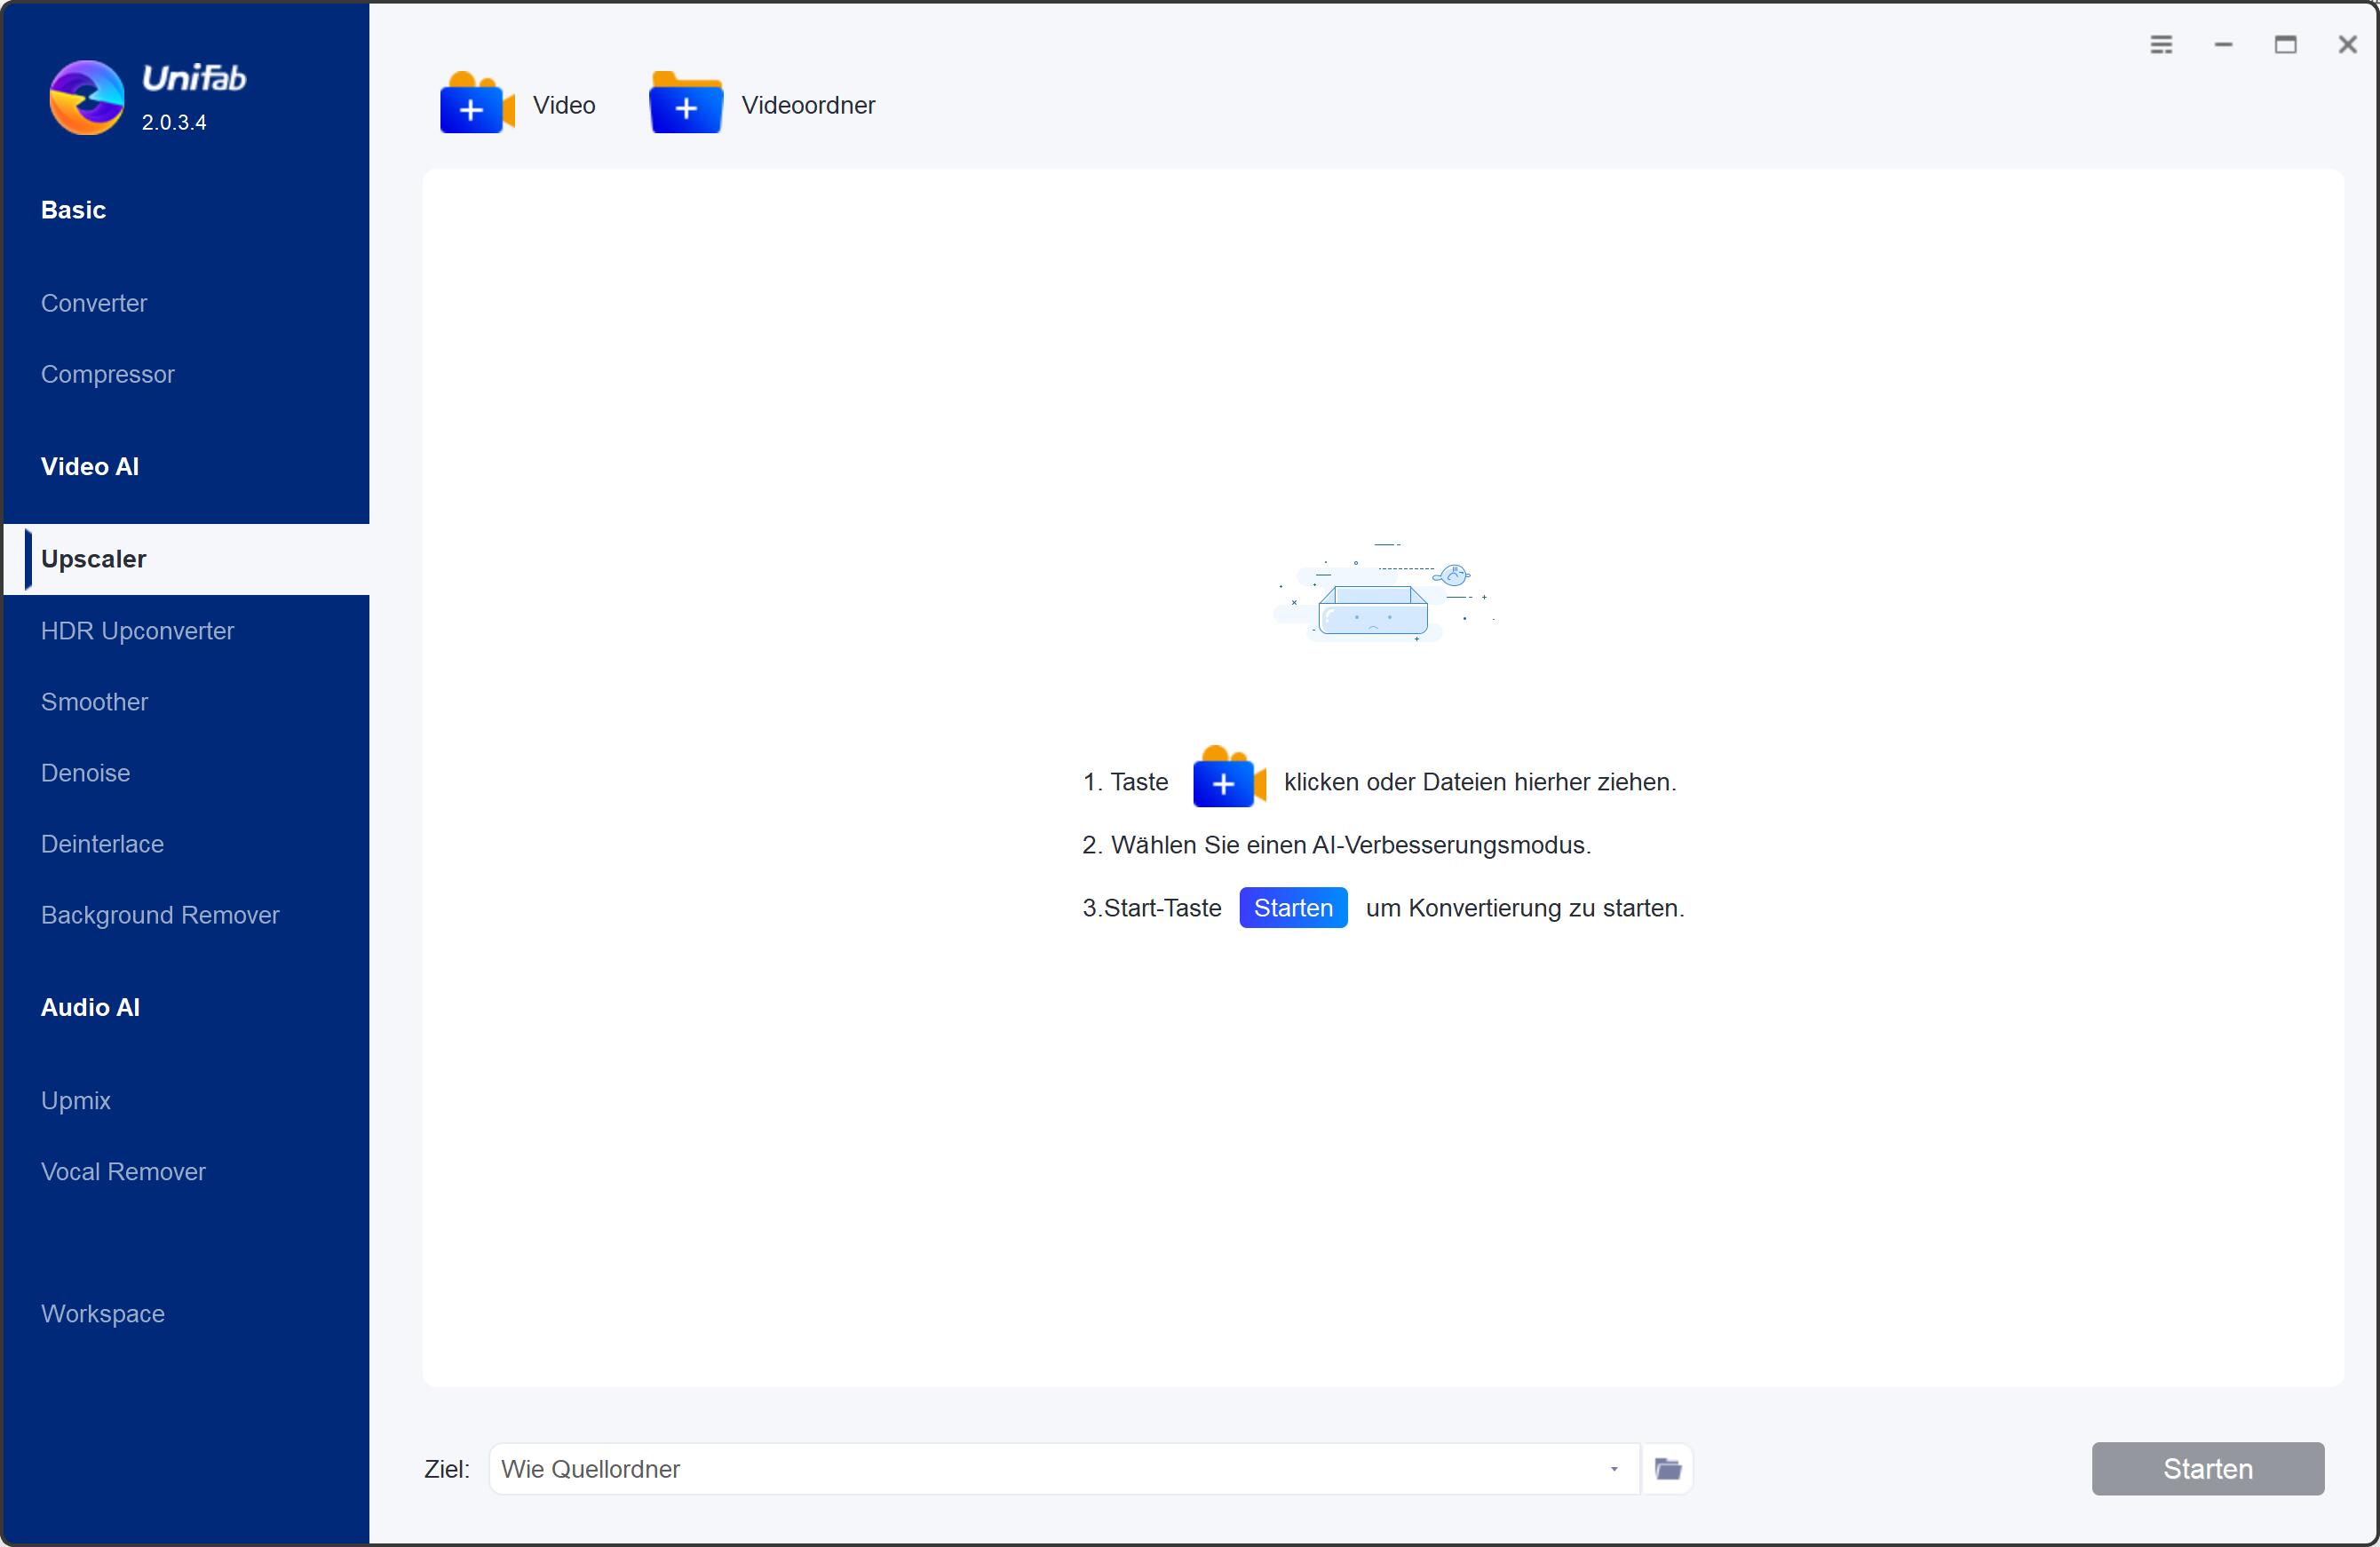
Task: Click the folder browse icon
Action: tap(1669, 1469)
